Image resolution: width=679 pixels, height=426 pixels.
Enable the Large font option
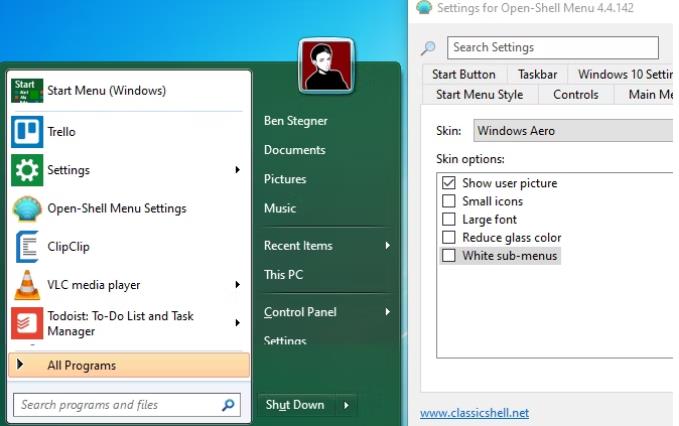point(449,219)
